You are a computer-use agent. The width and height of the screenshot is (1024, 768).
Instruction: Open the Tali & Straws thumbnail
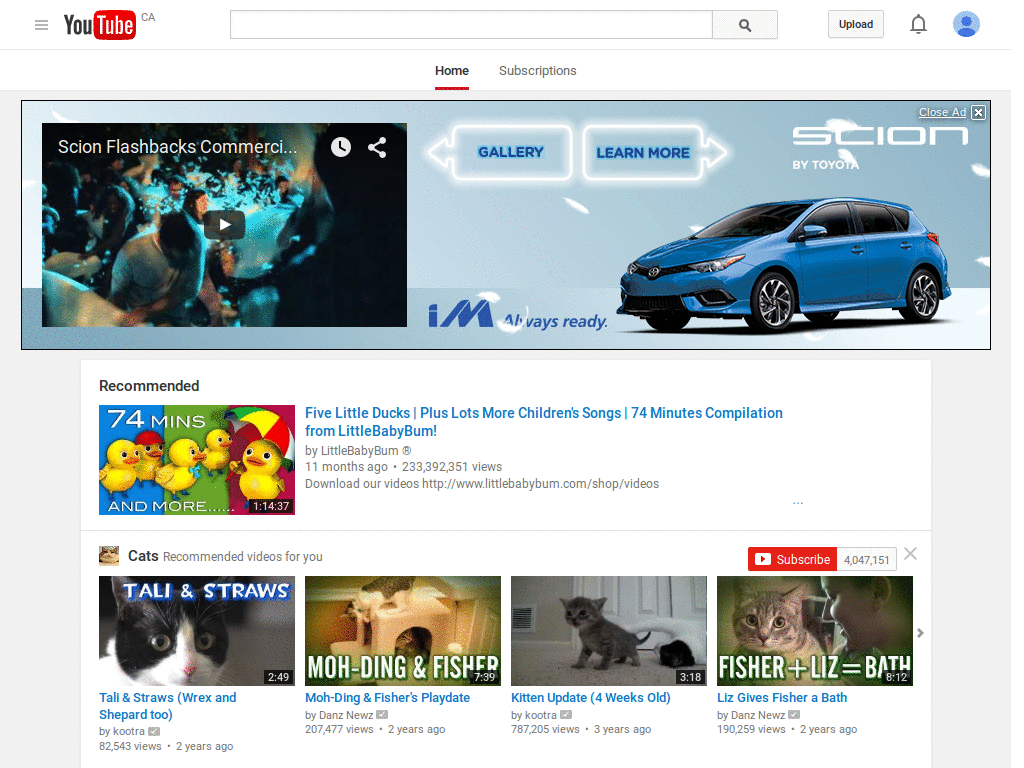(197, 631)
